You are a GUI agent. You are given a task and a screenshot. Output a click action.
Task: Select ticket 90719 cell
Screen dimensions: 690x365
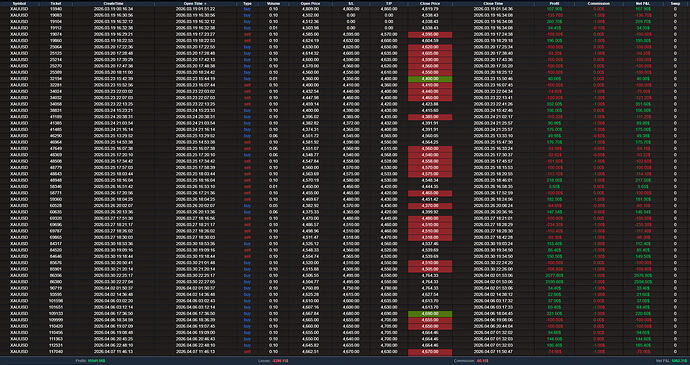tap(55, 288)
